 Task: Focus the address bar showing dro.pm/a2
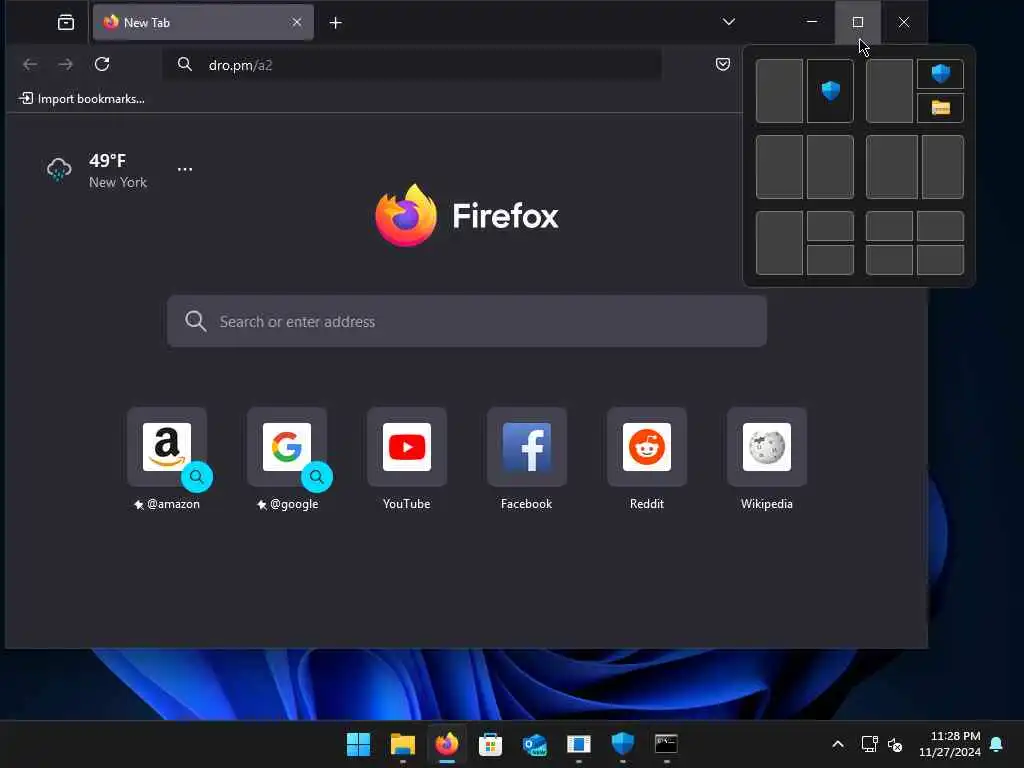point(412,65)
